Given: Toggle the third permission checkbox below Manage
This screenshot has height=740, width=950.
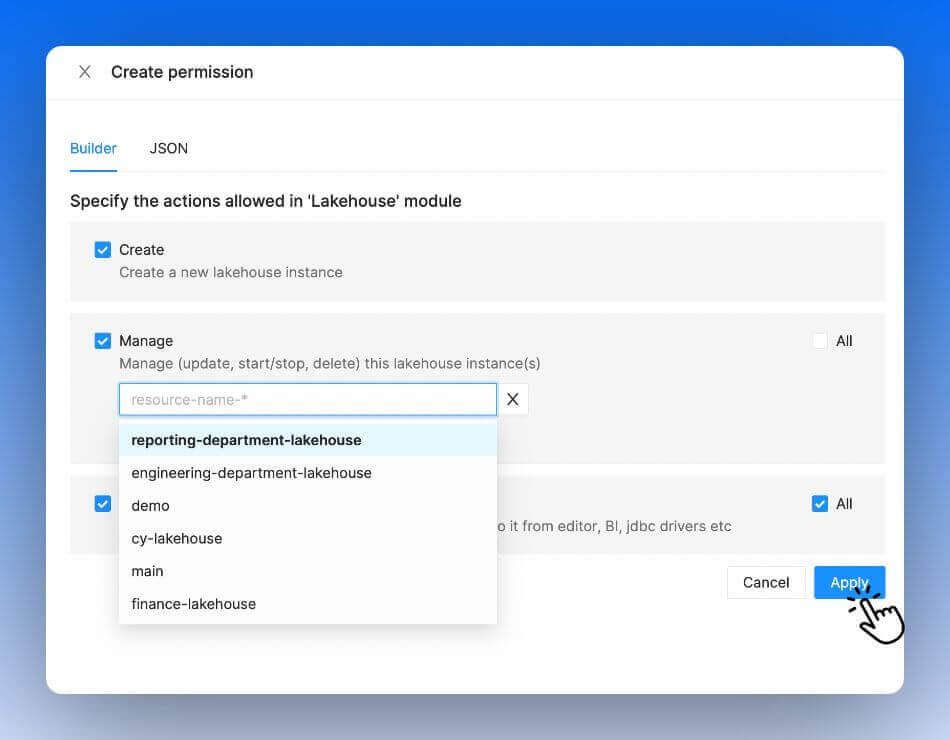Looking at the screenshot, I should (x=103, y=504).
